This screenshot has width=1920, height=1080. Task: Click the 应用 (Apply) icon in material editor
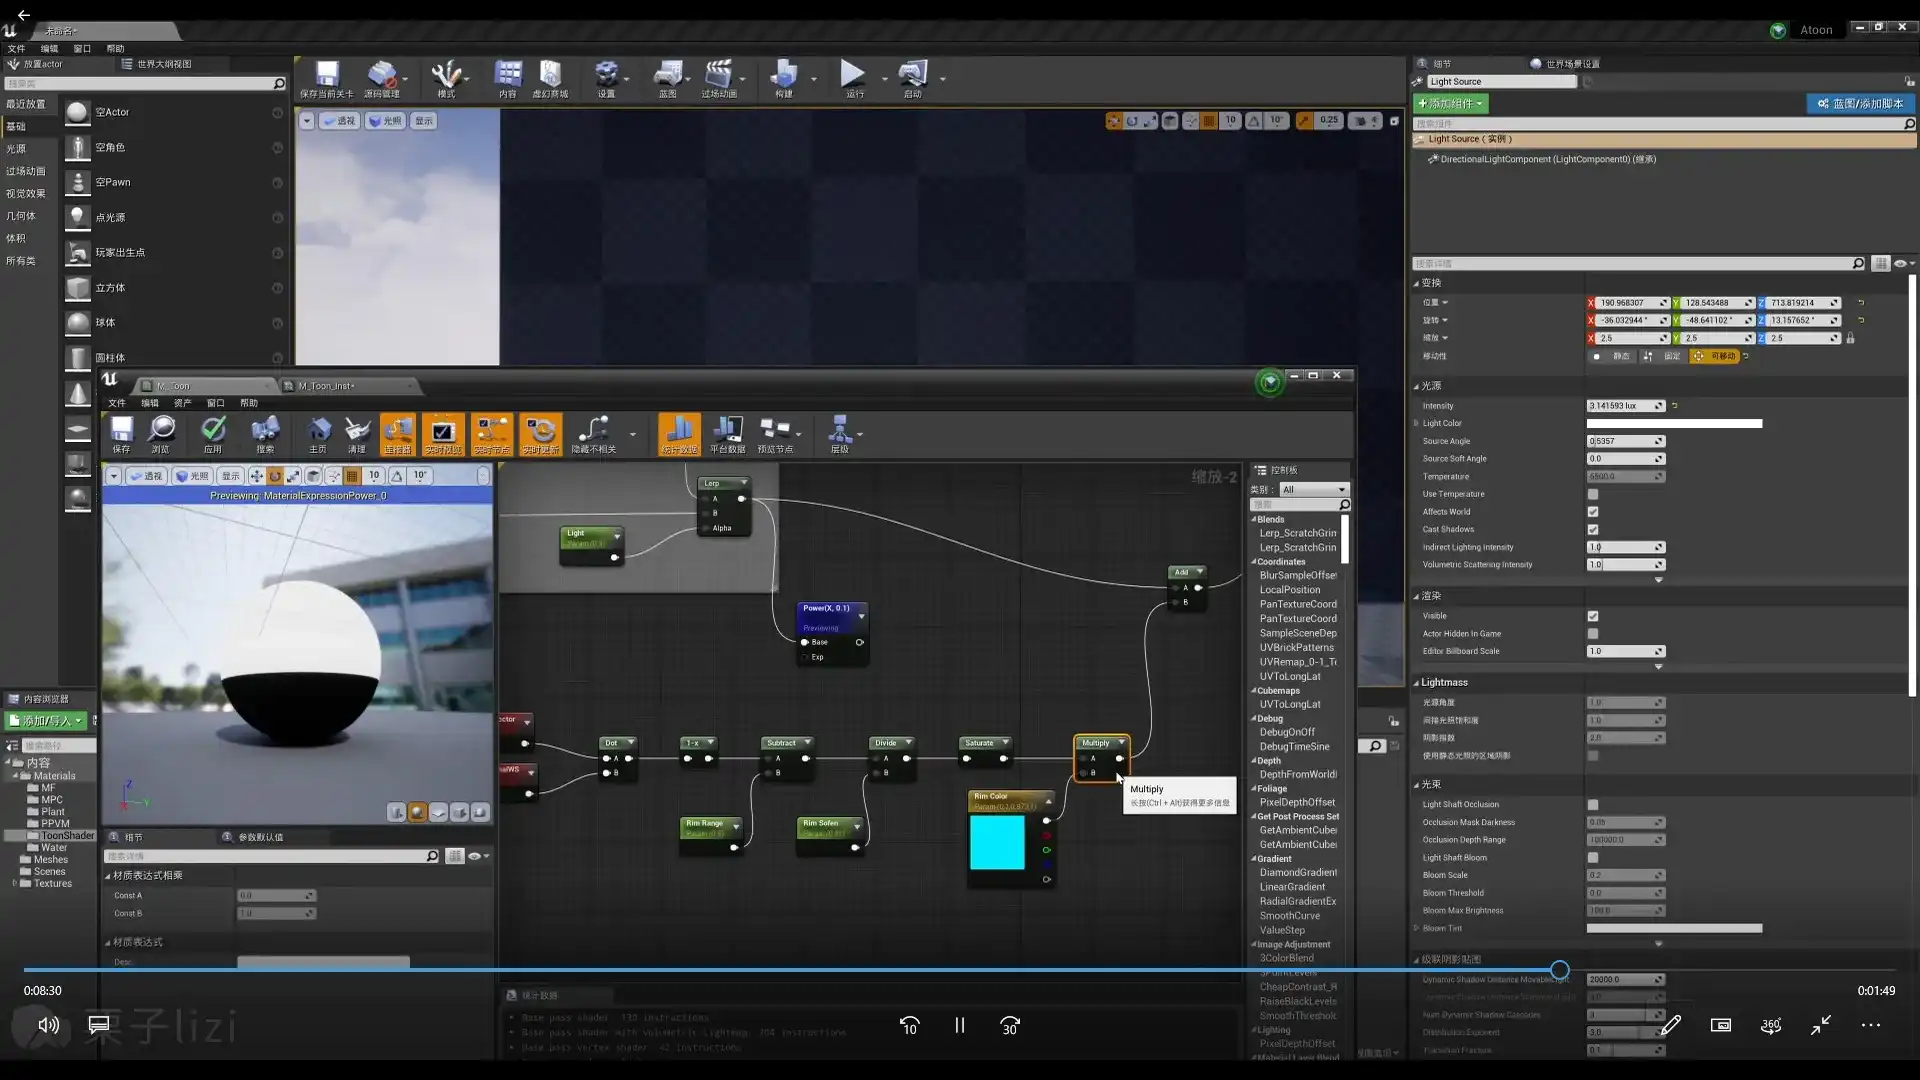(x=213, y=432)
